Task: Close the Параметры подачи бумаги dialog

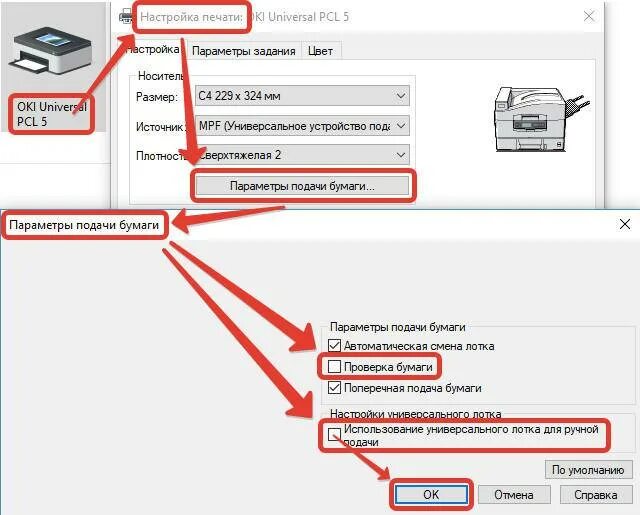Action: (625, 224)
